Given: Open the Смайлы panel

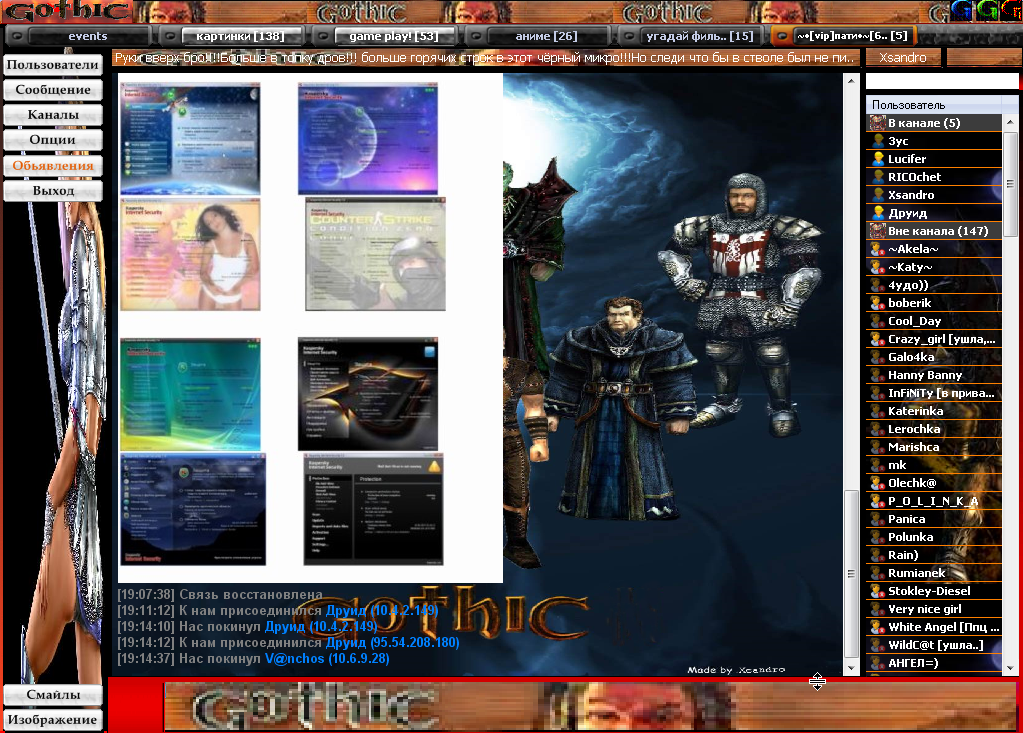Looking at the screenshot, I should point(53,695).
